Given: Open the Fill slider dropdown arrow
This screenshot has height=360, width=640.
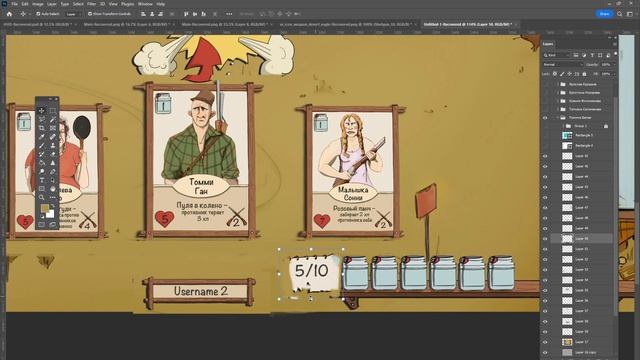Looking at the screenshot, I should click(x=615, y=74).
